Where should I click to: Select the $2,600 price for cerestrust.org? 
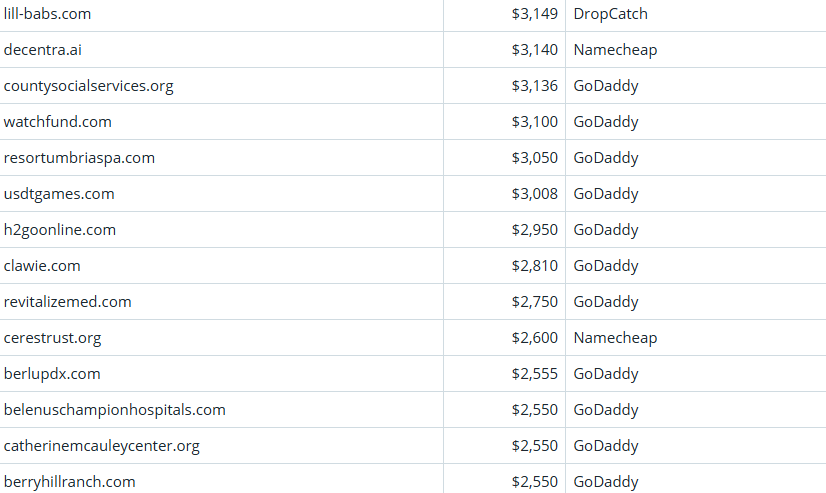click(534, 338)
